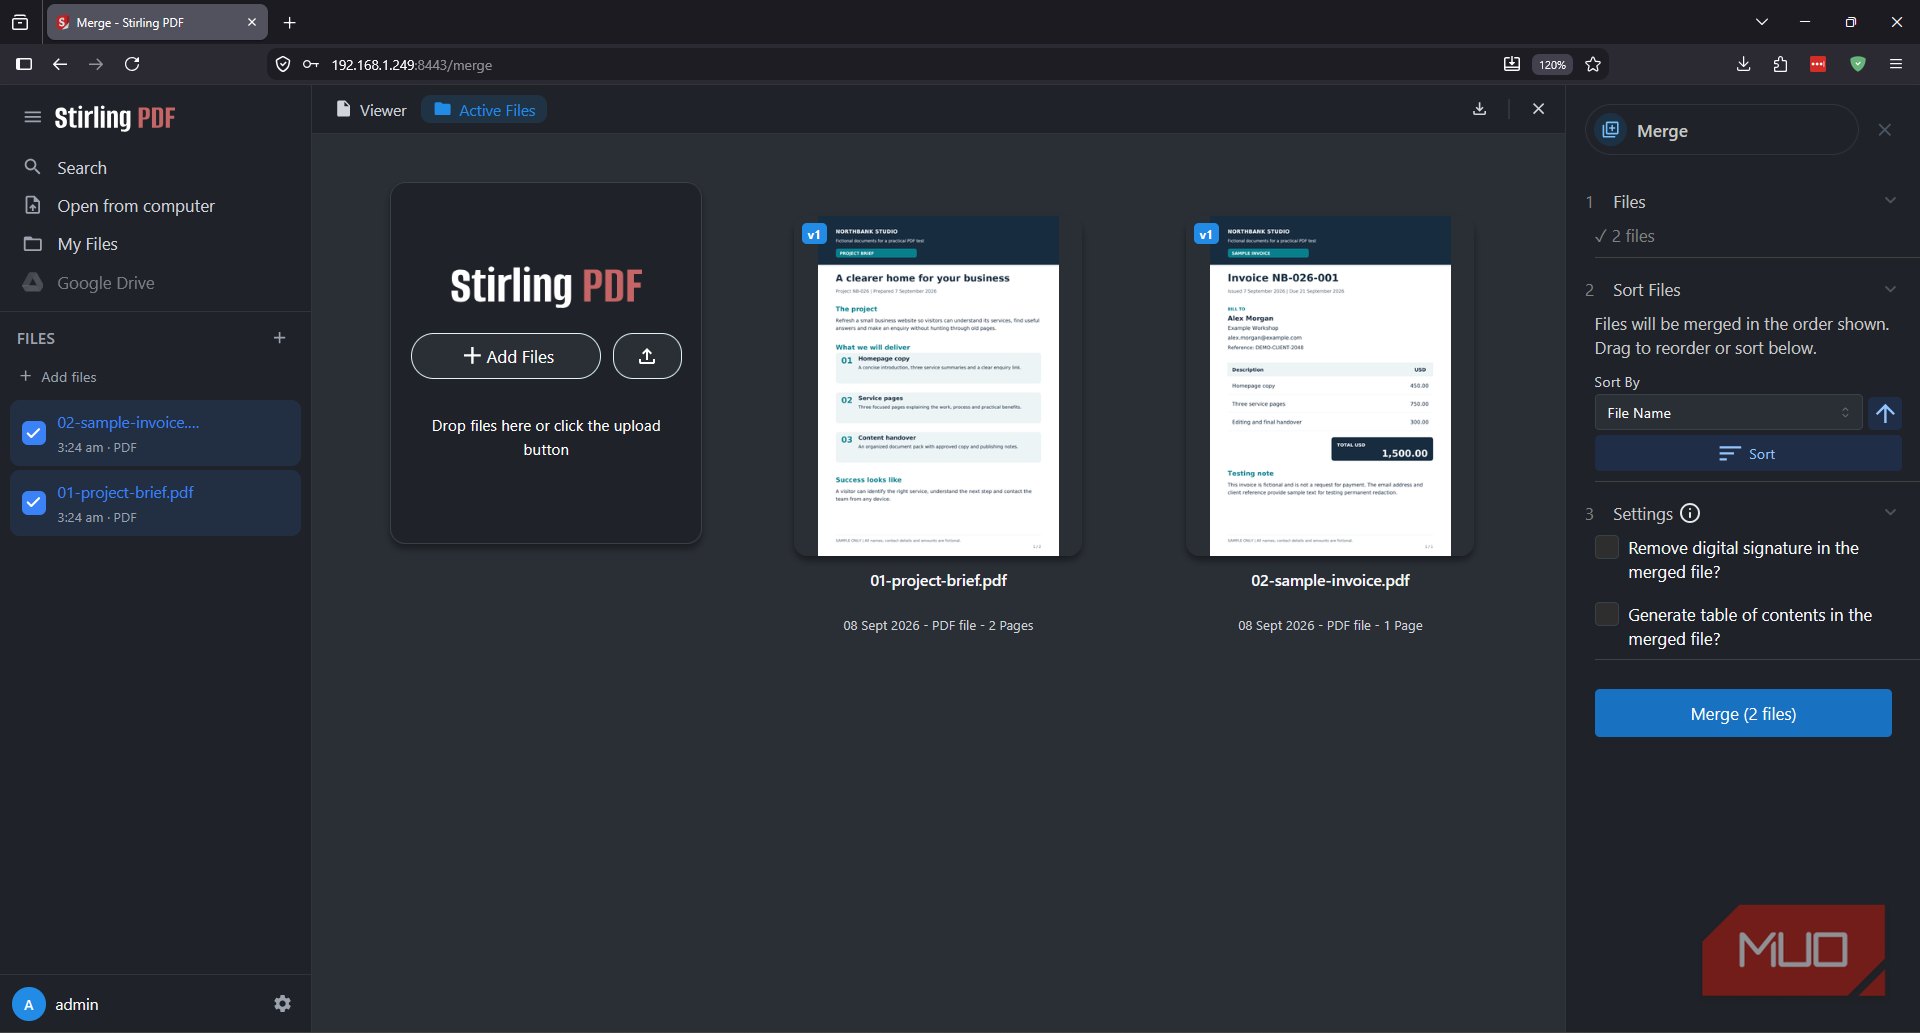The height and width of the screenshot is (1033, 1920).
Task: Reload the page in the browser
Action: tap(132, 64)
